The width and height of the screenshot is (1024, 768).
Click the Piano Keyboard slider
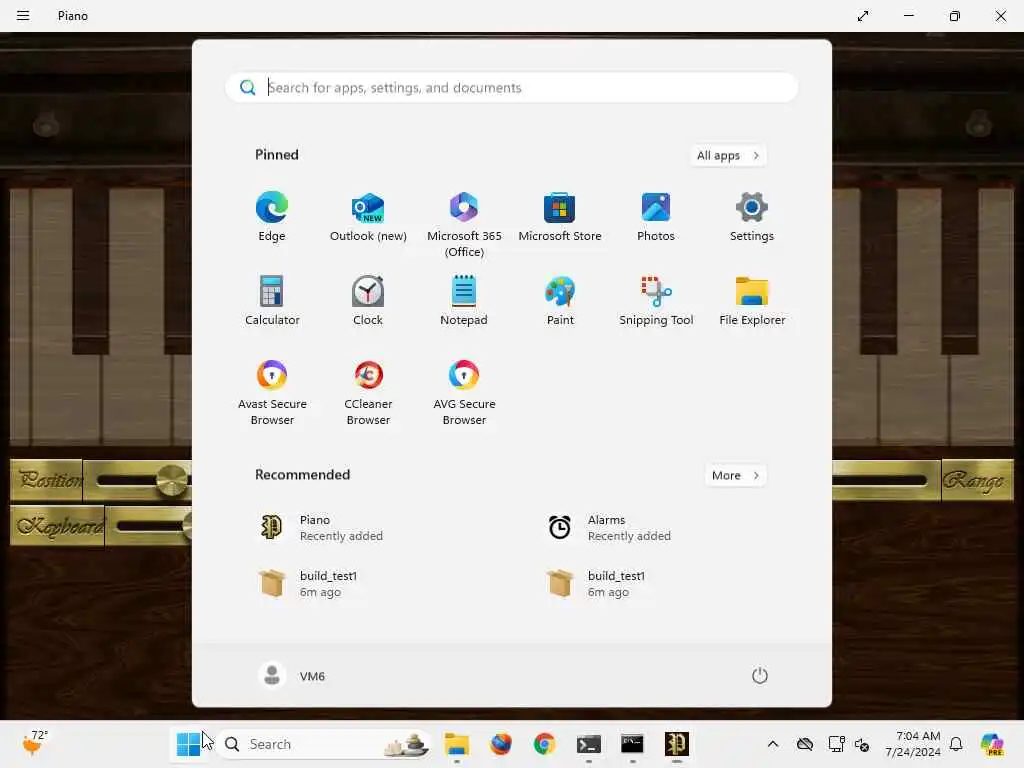tap(149, 526)
